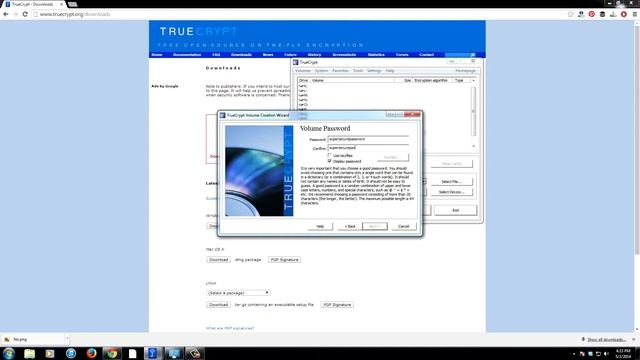This screenshot has height=360, width=640.
Task: Click the Mac OS X Download button
Action: pos(218,260)
